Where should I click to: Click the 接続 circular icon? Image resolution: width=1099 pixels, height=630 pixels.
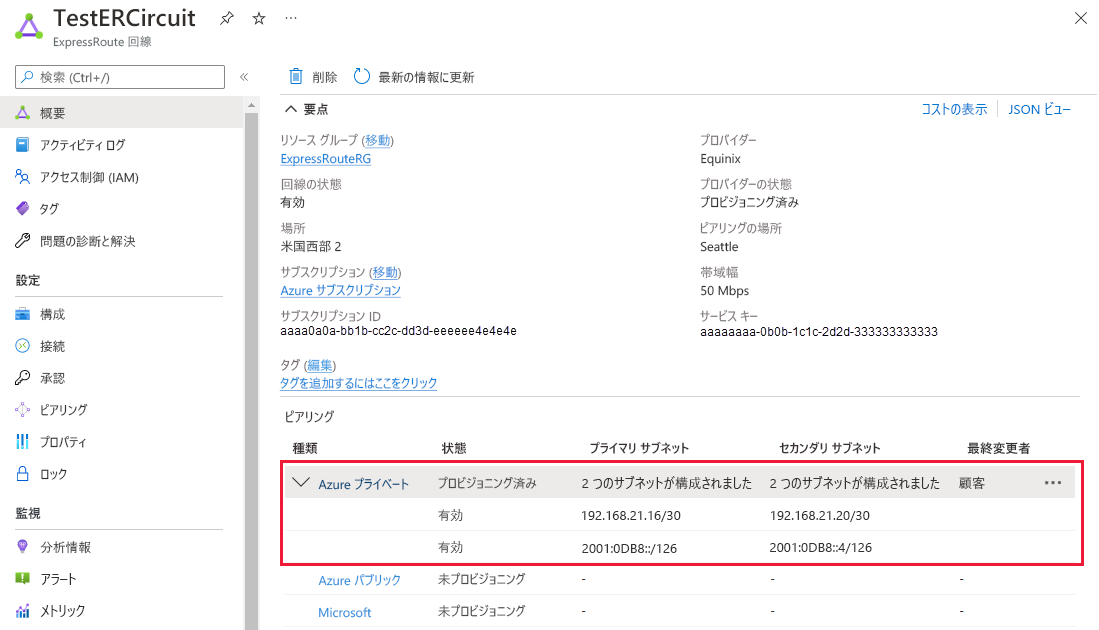click(x=22, y=346)
